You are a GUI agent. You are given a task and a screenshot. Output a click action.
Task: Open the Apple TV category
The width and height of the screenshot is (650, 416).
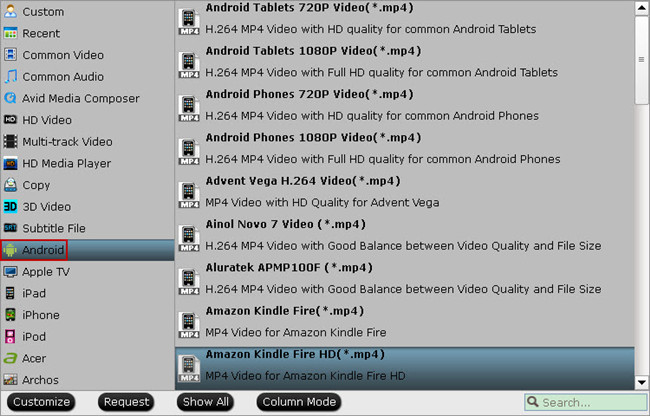(87, 272)
